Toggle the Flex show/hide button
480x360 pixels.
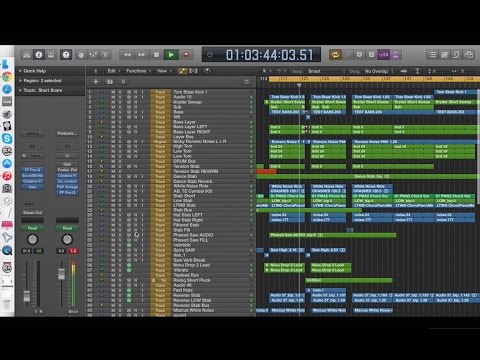point(193,71)
